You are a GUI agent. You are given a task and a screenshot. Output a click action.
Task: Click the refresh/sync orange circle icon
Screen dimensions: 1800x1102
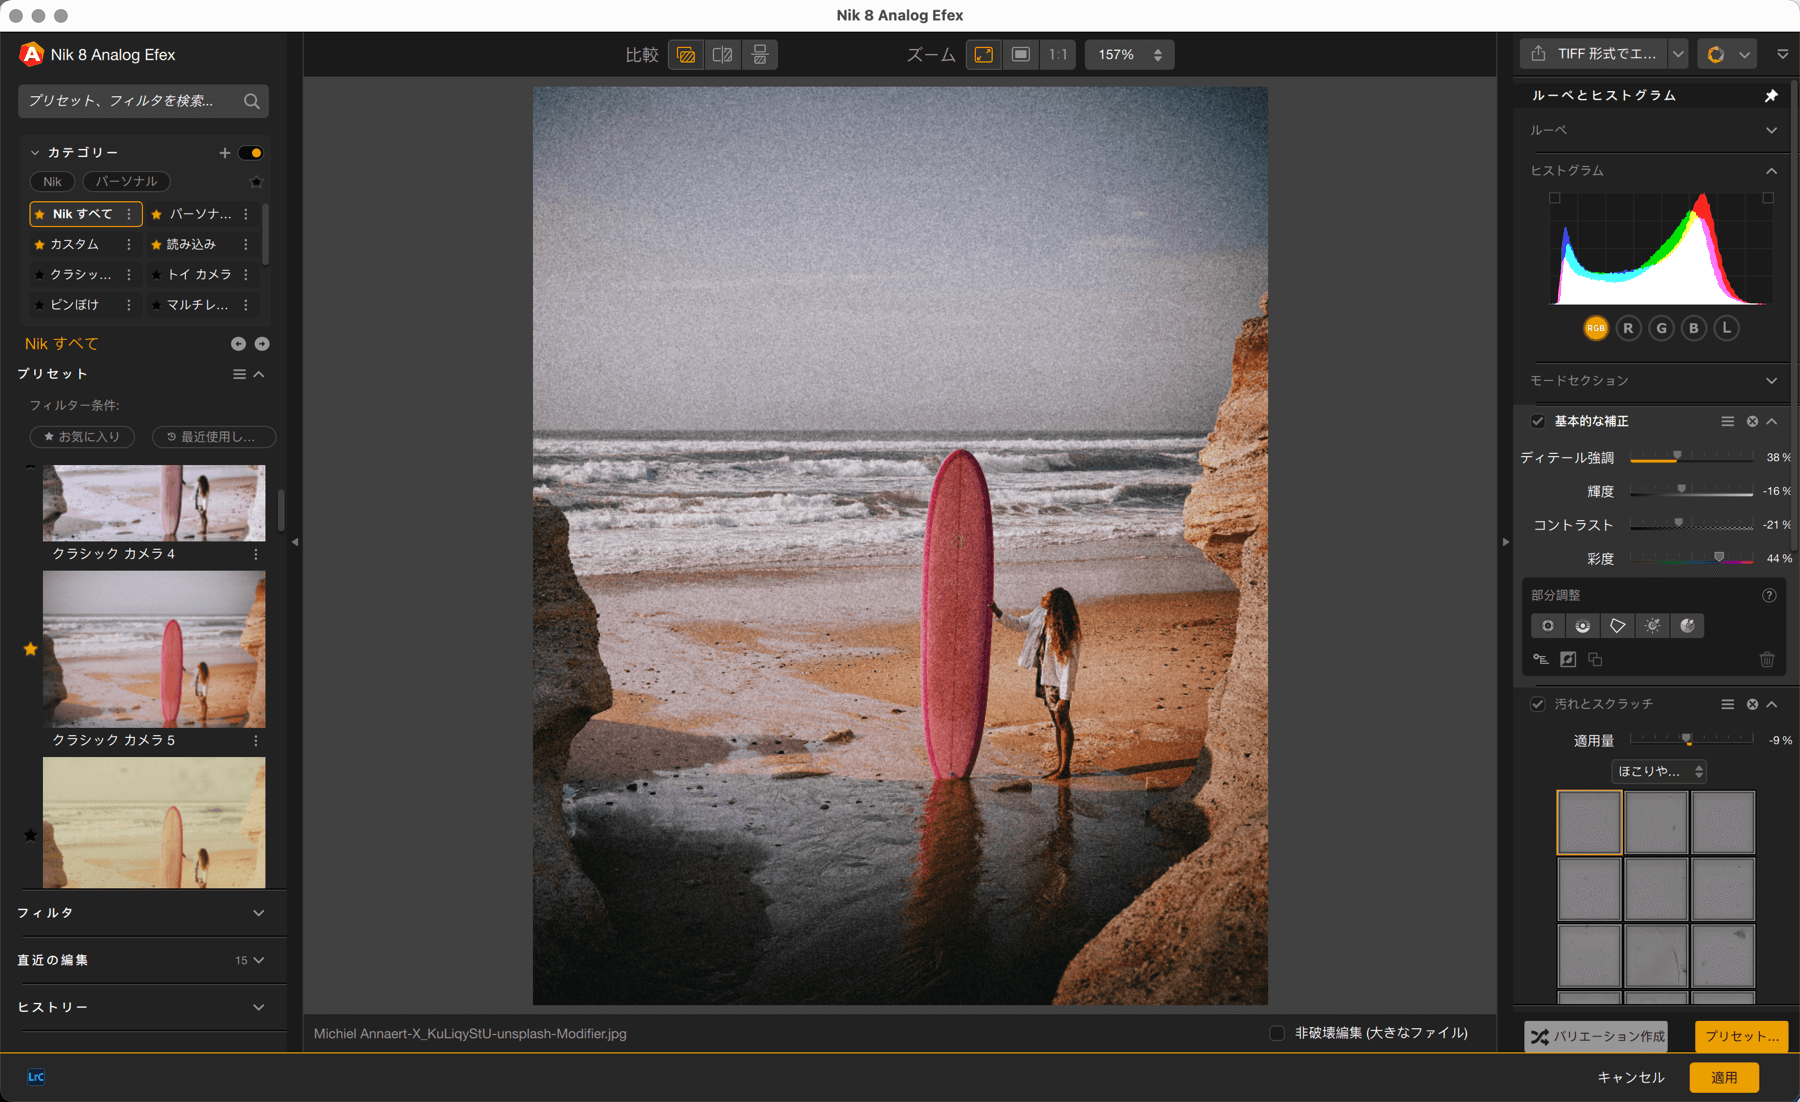pos(1716,55)
